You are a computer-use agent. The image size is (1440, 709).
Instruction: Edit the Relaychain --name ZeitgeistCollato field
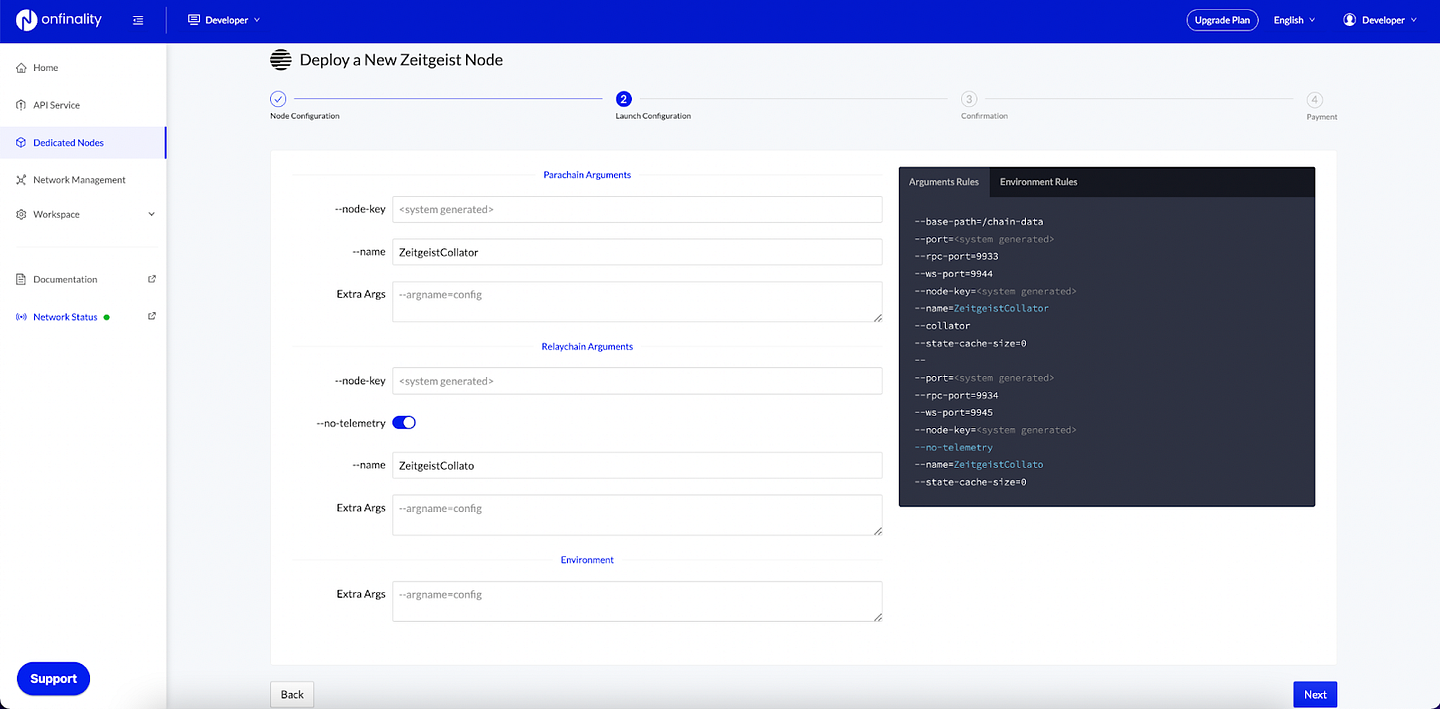coord(637,465)
